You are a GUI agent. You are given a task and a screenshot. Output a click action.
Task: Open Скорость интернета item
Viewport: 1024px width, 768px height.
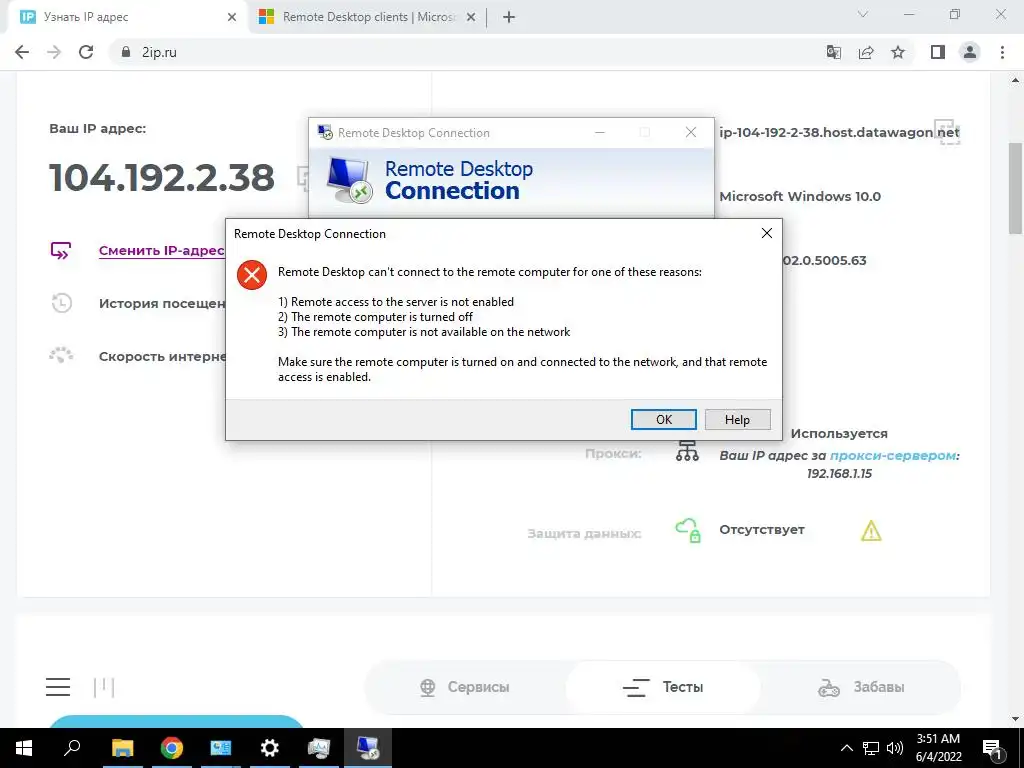coord(162,357)
